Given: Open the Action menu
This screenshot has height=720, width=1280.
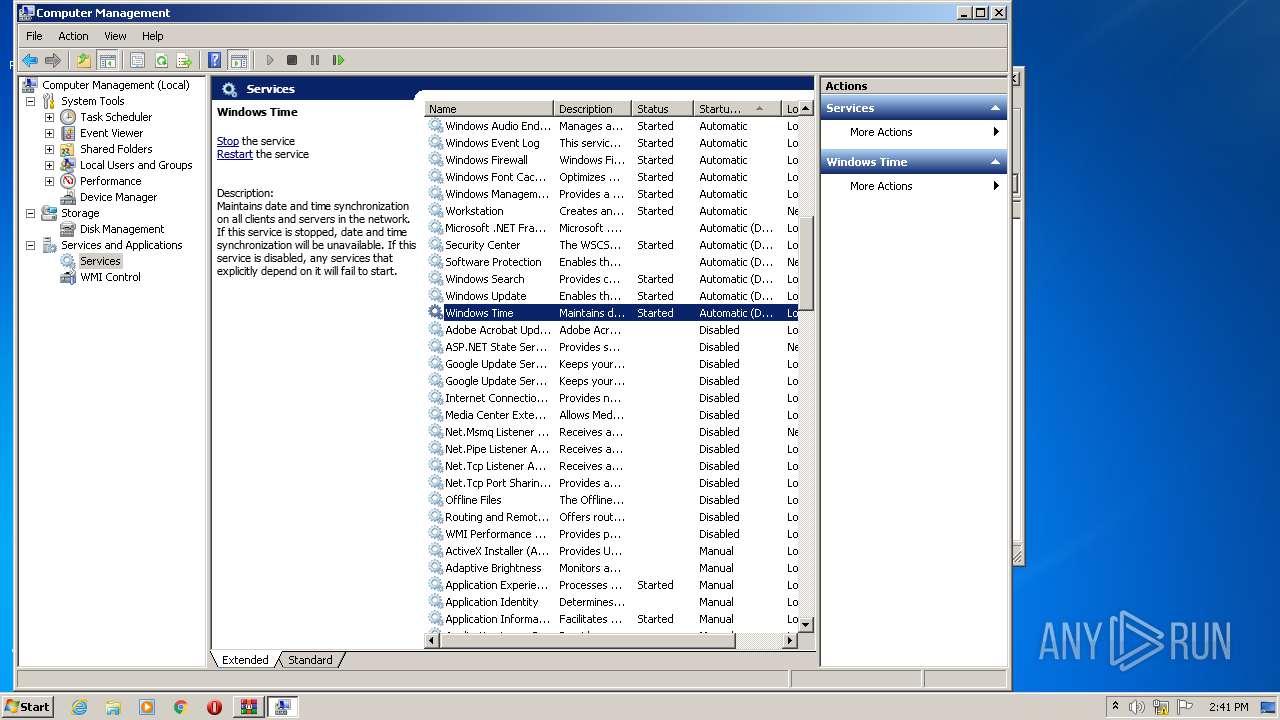Looking at the screenshot, I should (73, 36).
